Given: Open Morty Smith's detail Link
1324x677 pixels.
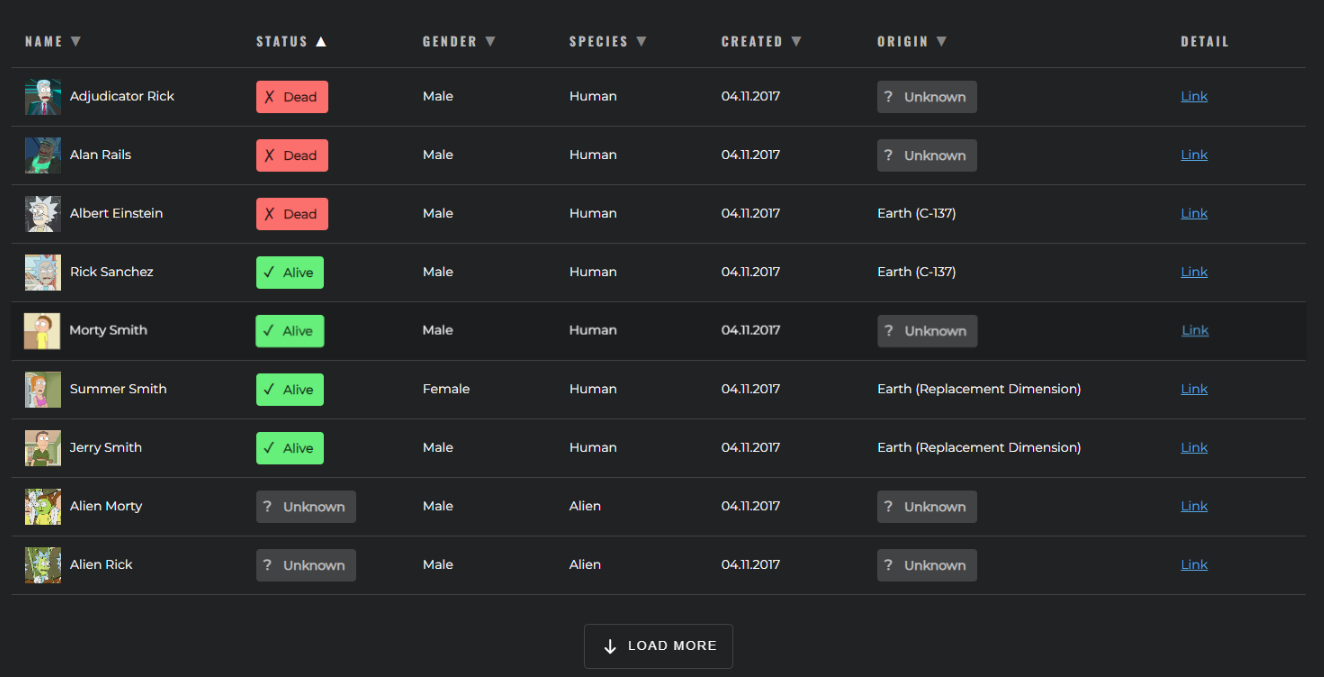Looking at the screenshot, I should pos(1195,330).
